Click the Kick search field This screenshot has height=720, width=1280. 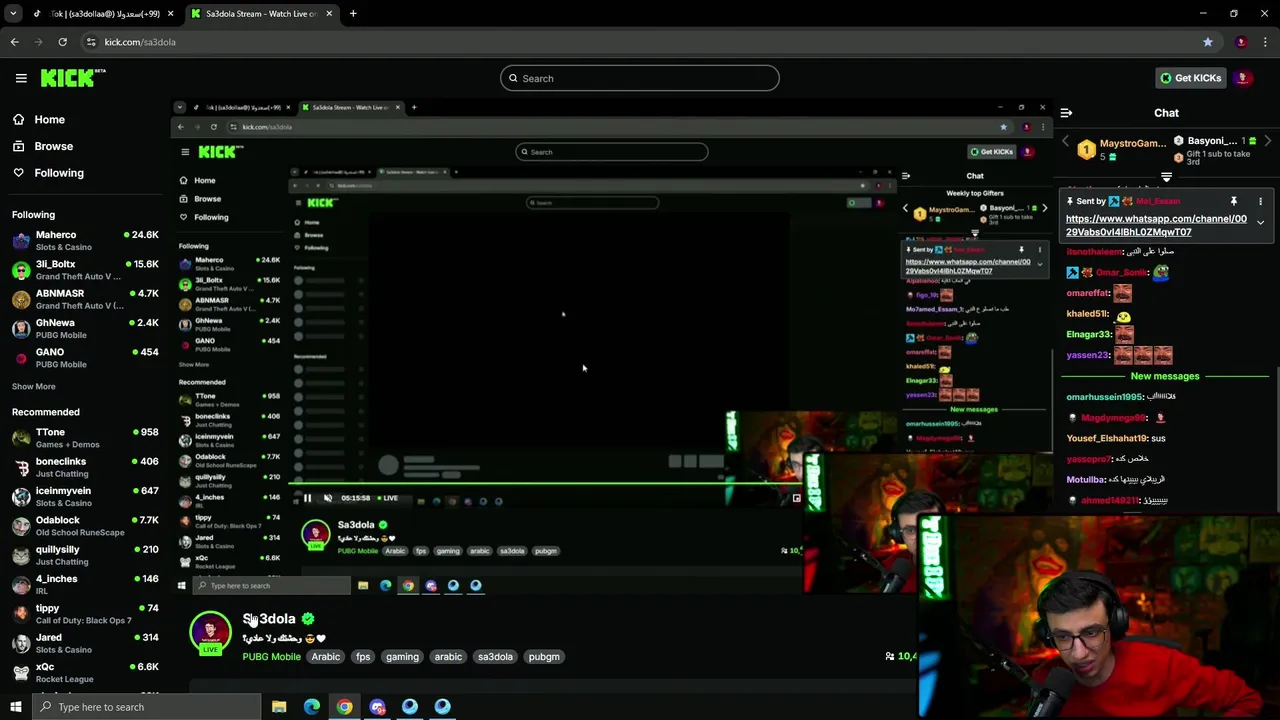click(640, 78)
